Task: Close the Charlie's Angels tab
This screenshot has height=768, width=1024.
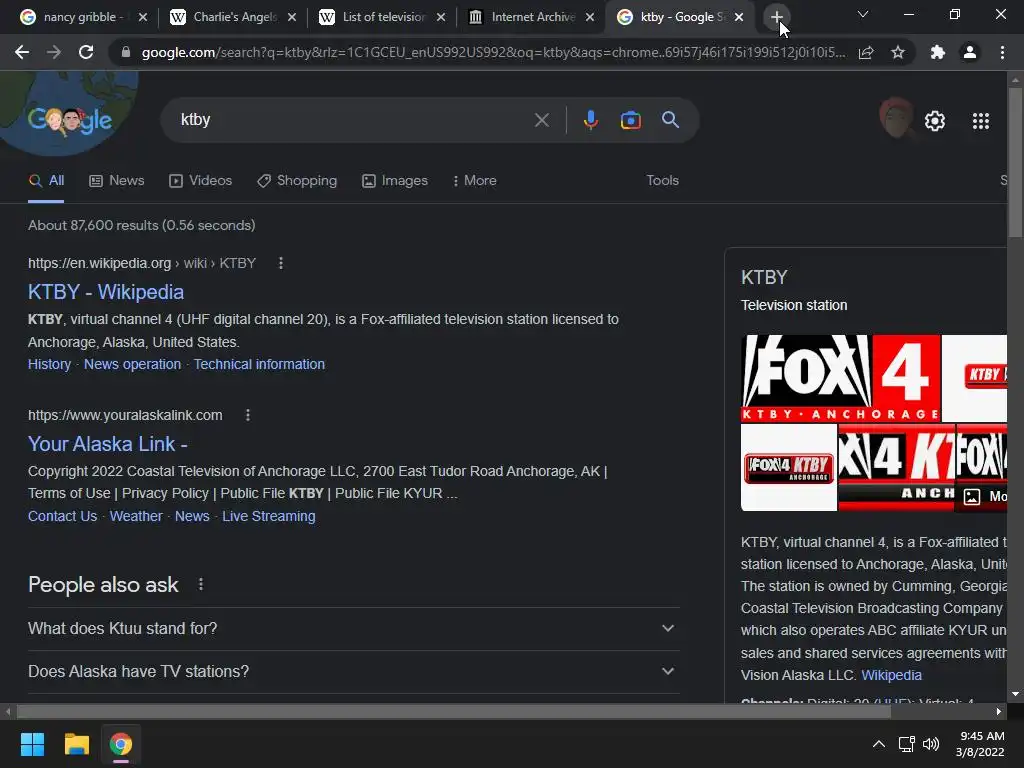Action: coord(292,17)
